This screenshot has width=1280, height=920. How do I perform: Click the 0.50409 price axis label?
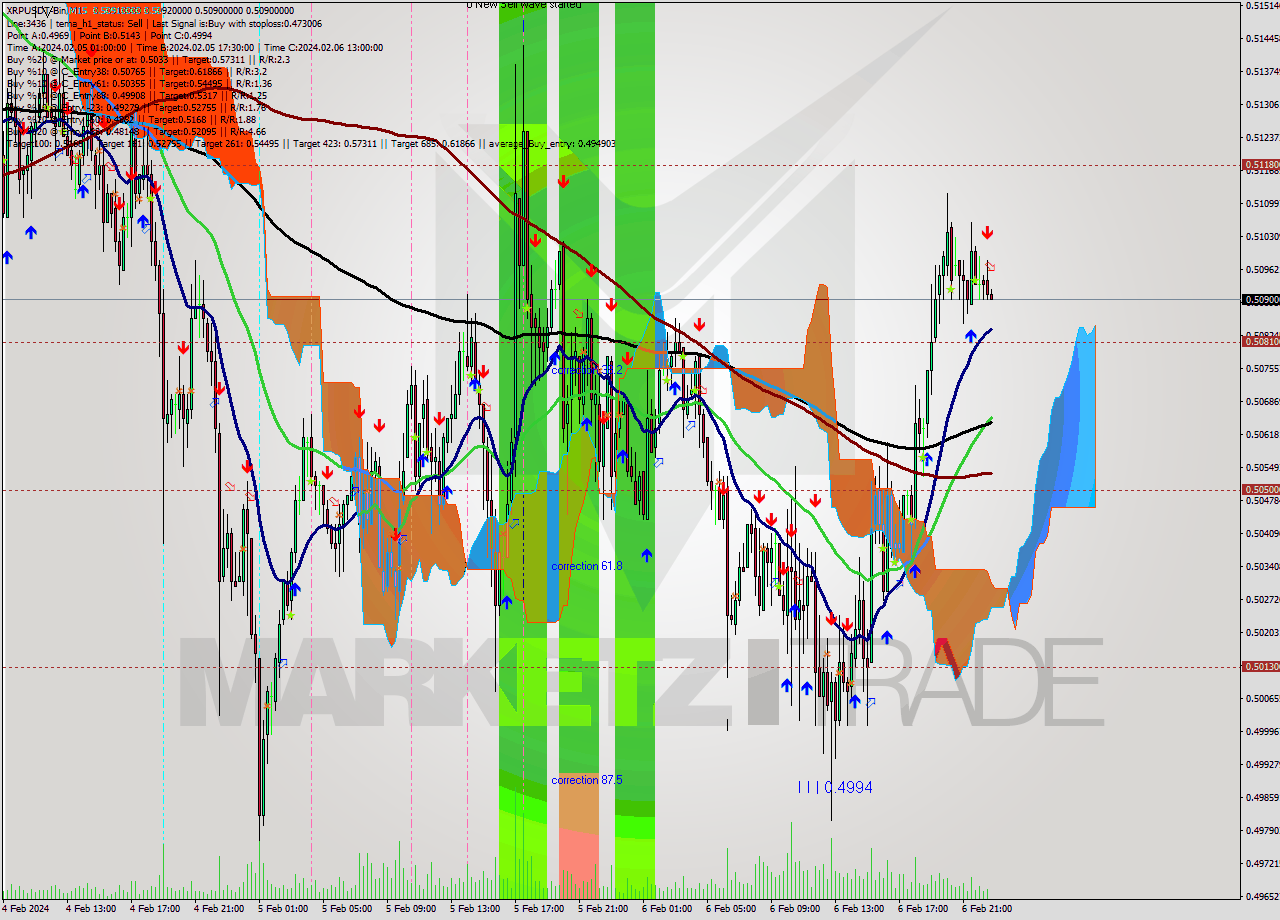pos(1262,533)
